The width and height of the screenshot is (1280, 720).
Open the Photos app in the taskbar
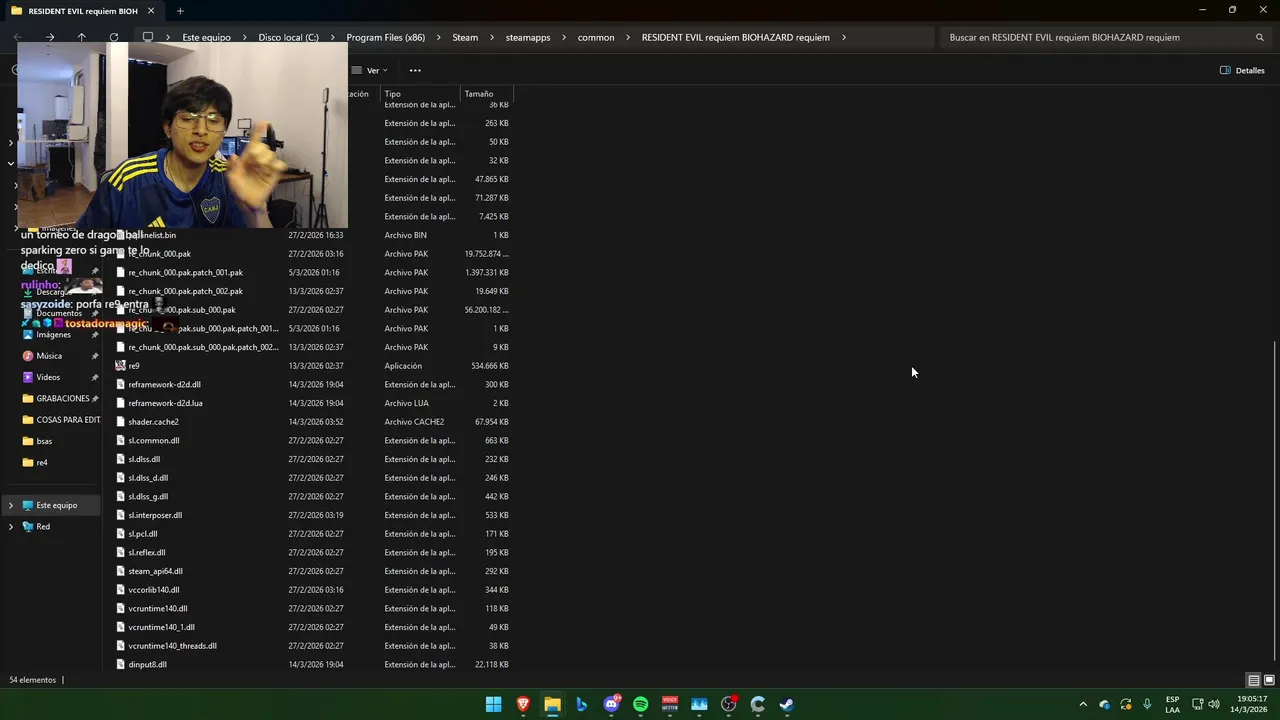pyautogui.click(x=699, y=704)
